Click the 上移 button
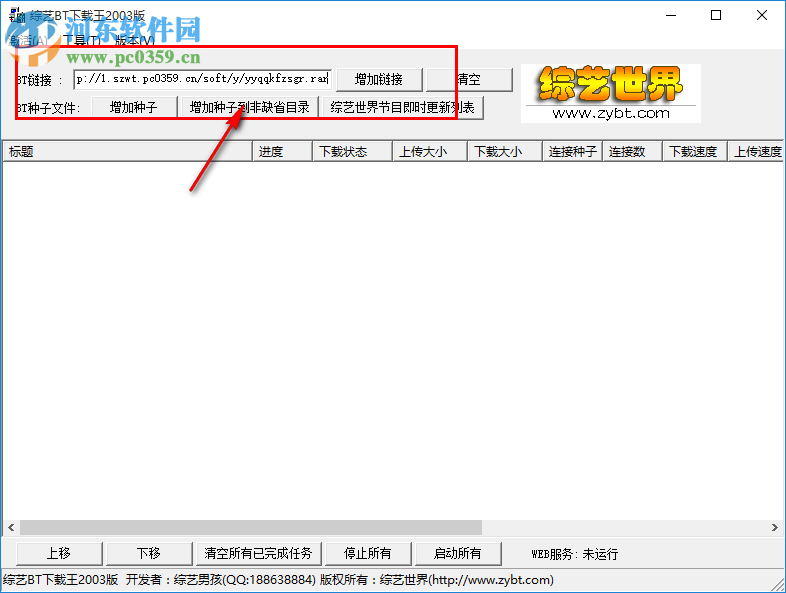786x593 pixels. pyautogui.click(x=59, y=553)
